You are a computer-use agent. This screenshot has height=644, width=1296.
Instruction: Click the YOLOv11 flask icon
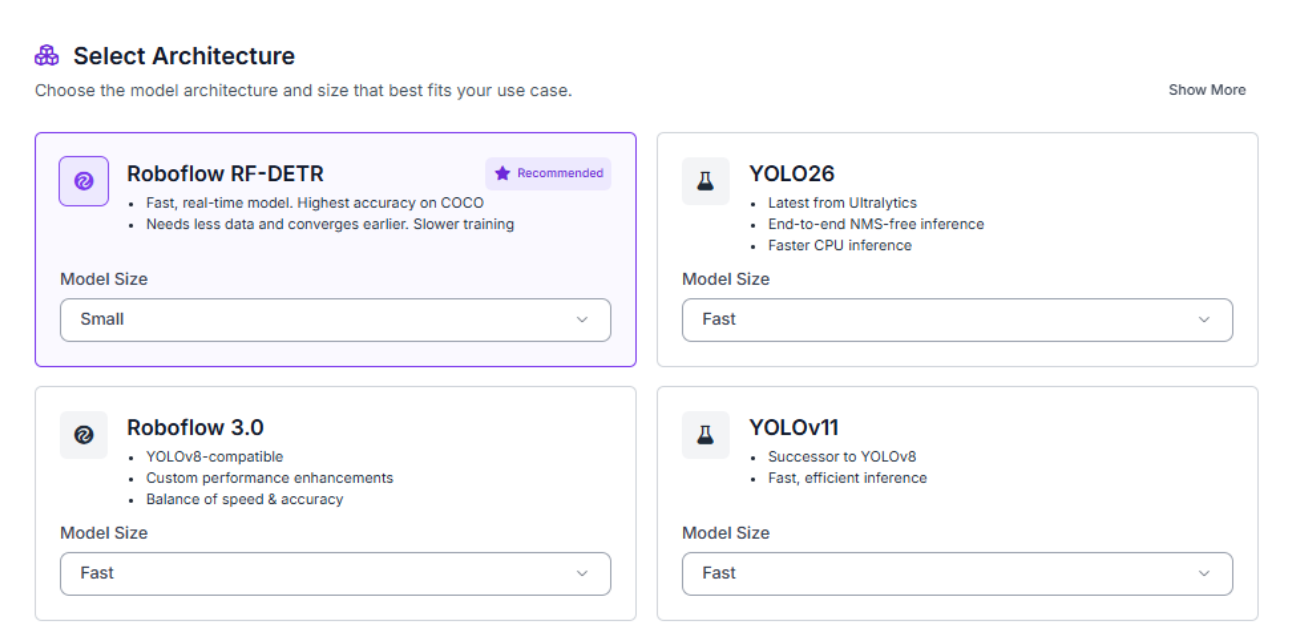706,435
